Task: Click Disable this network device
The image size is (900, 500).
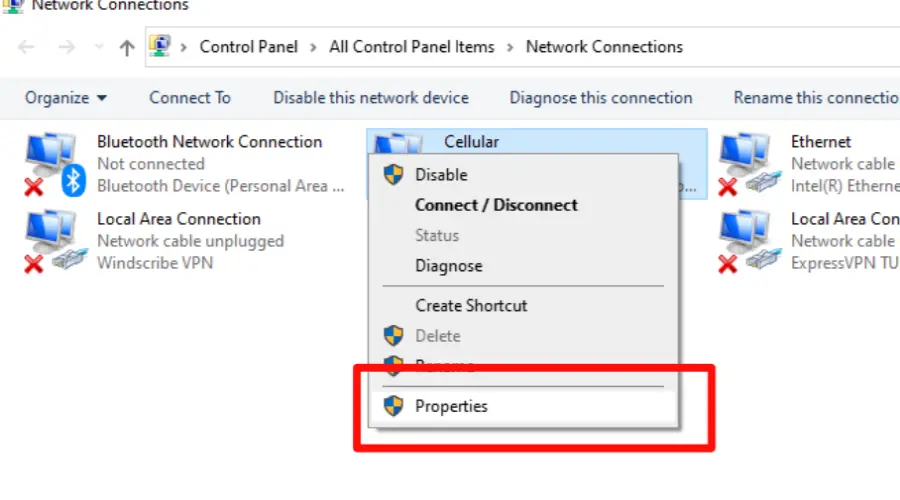Action: [371, 98]
